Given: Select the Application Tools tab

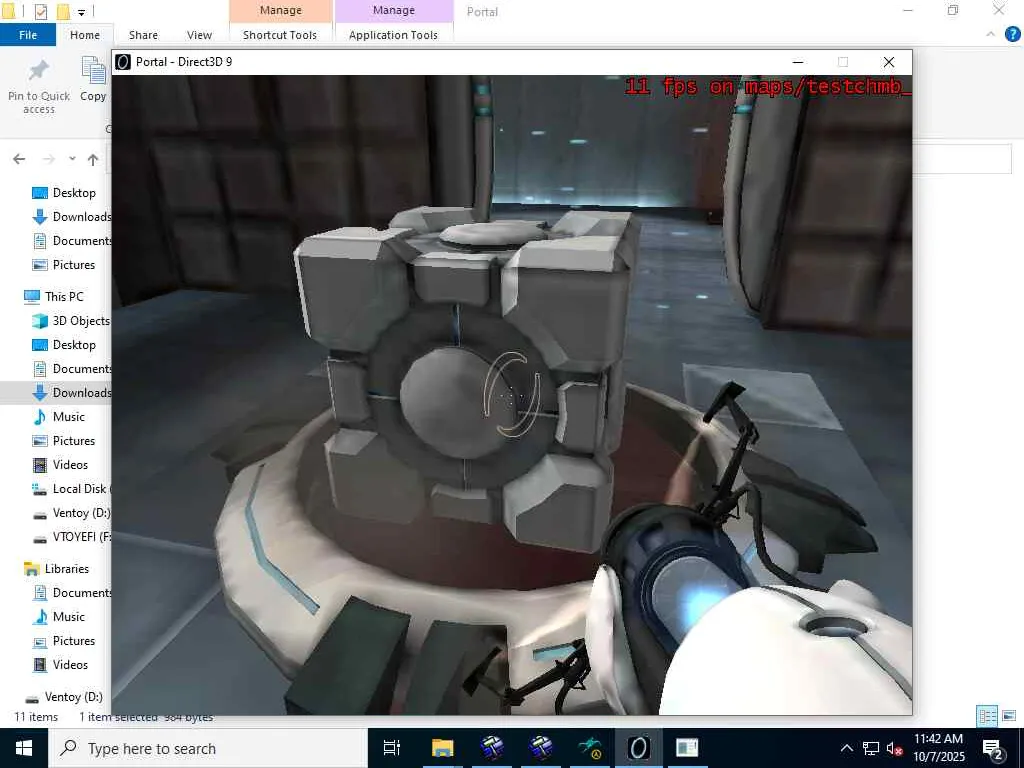Looking at the screenshot, I should tap(393, 35).
